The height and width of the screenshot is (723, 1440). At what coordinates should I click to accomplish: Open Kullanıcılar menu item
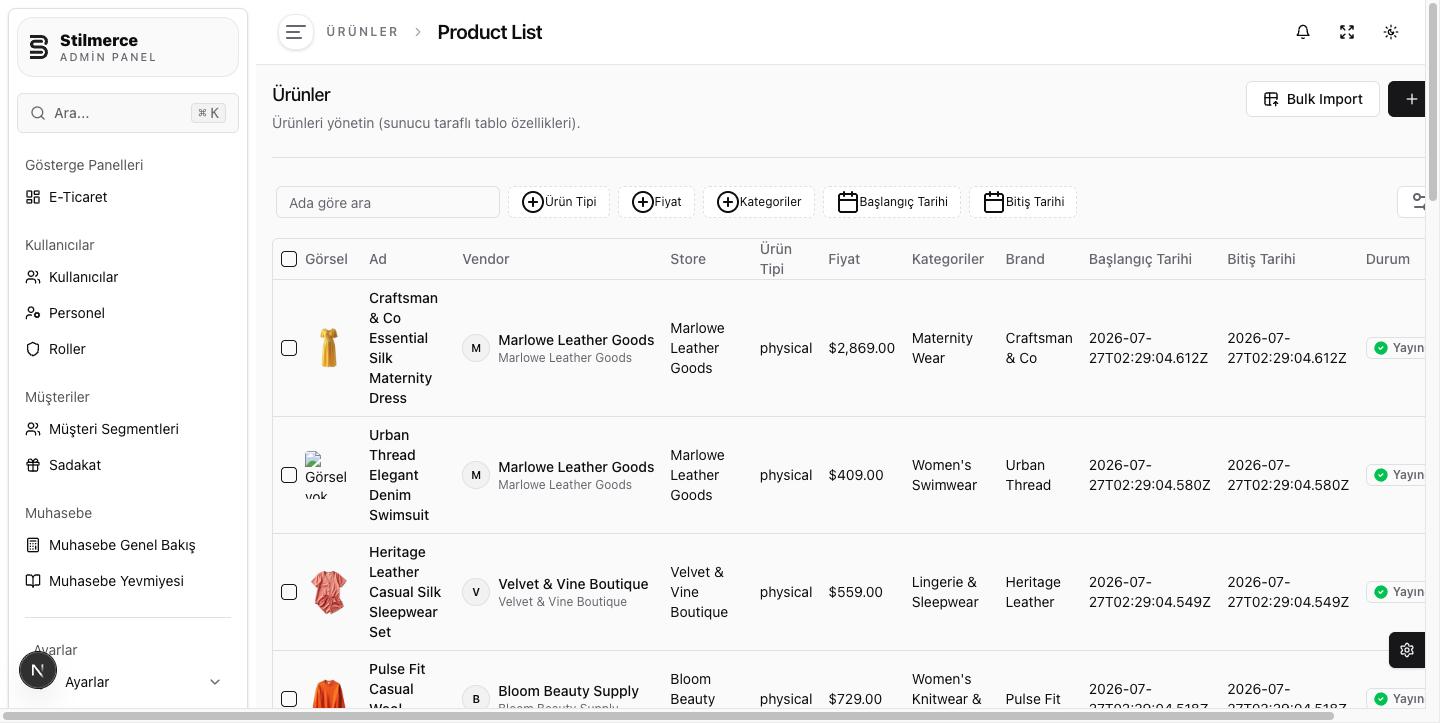tap(128, 277)
